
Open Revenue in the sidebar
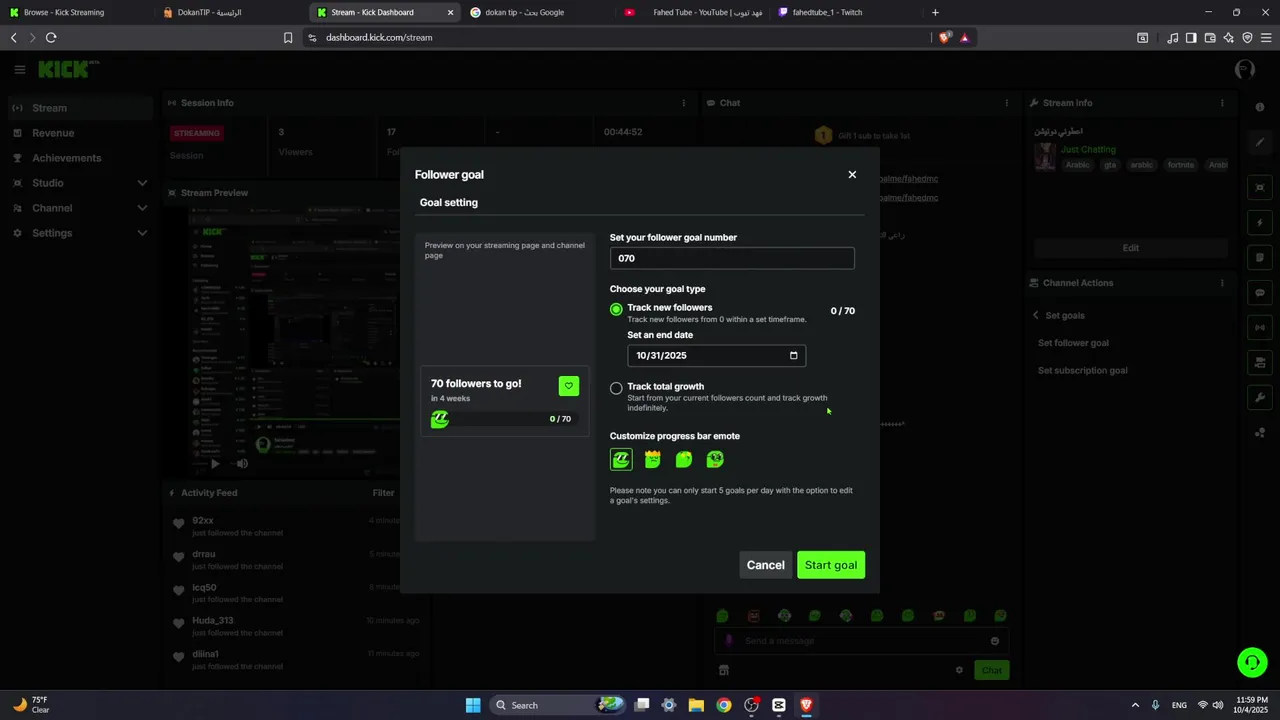tap(78, 133)
